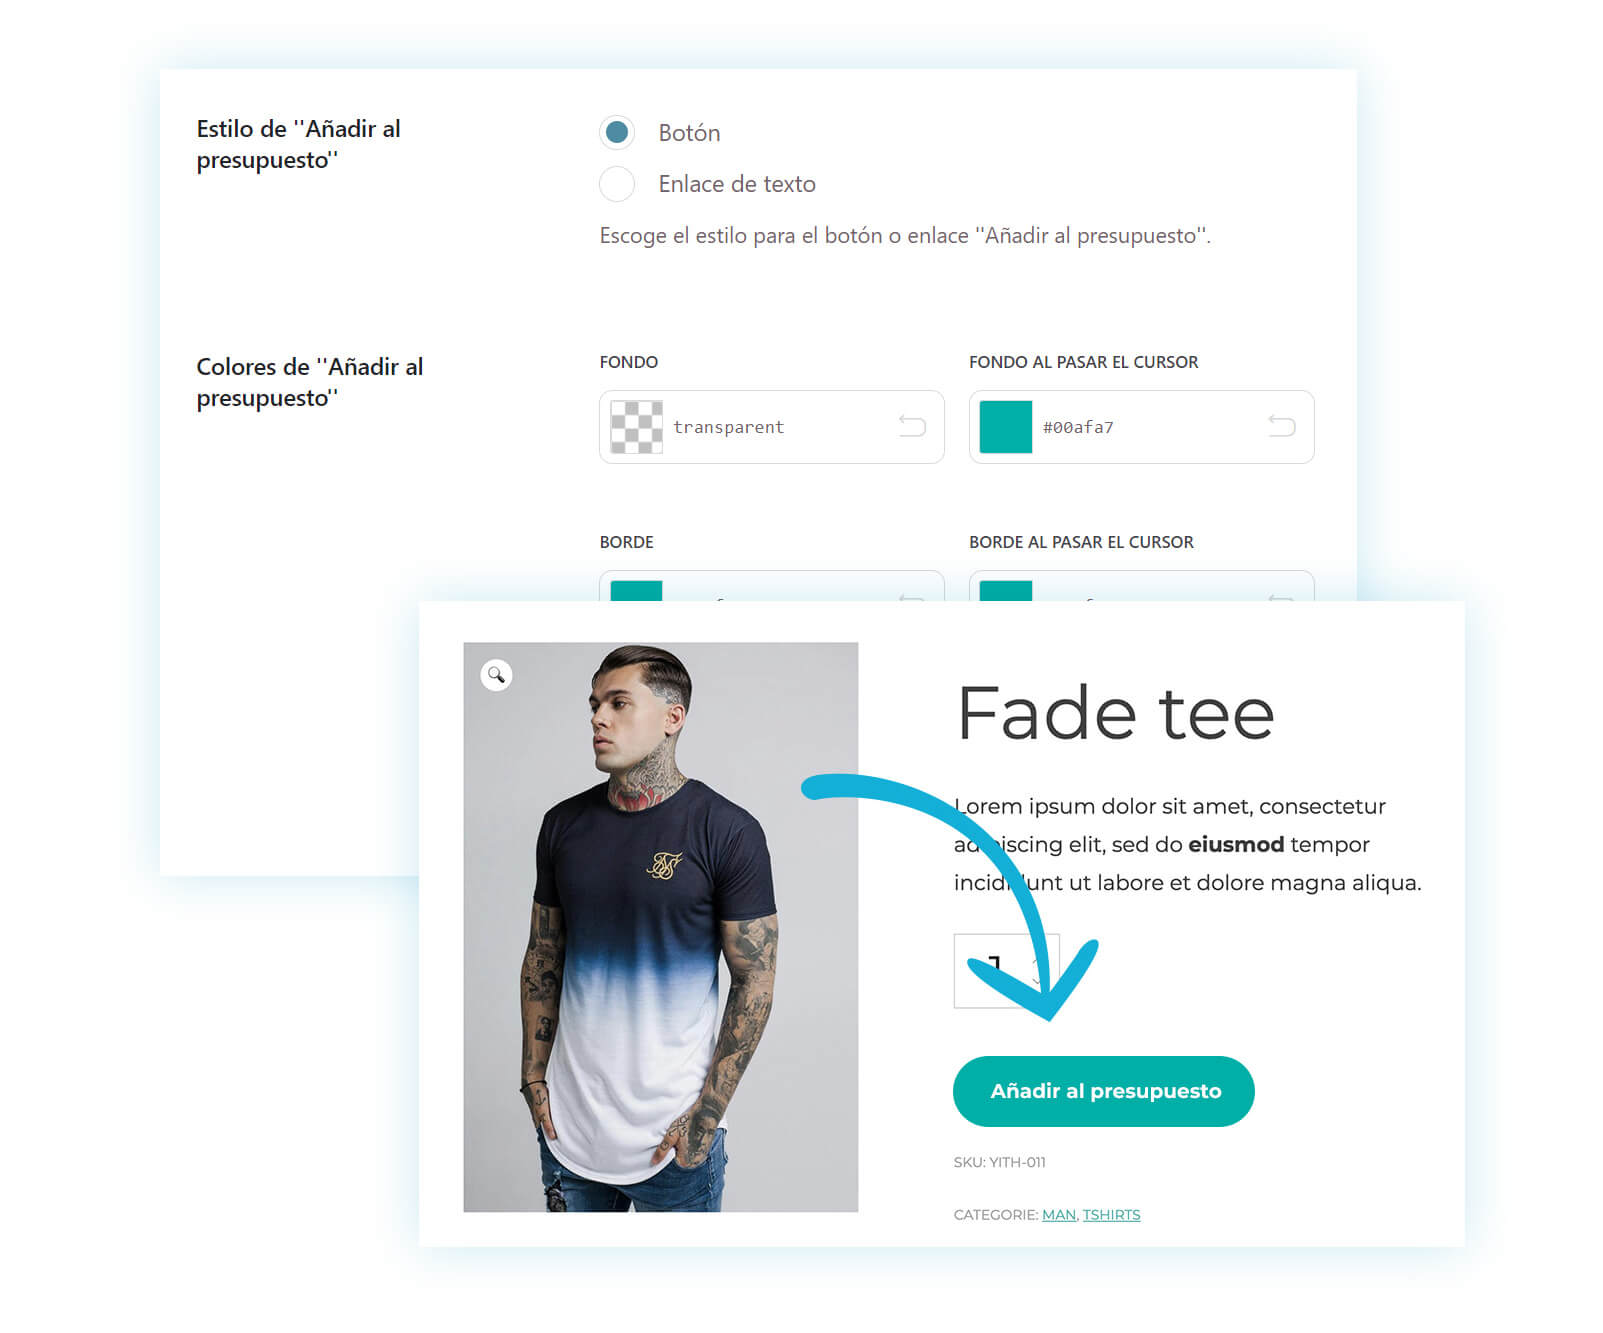
Task: Open the Borde al pasar el cursor swatch
Action: 1005,591
